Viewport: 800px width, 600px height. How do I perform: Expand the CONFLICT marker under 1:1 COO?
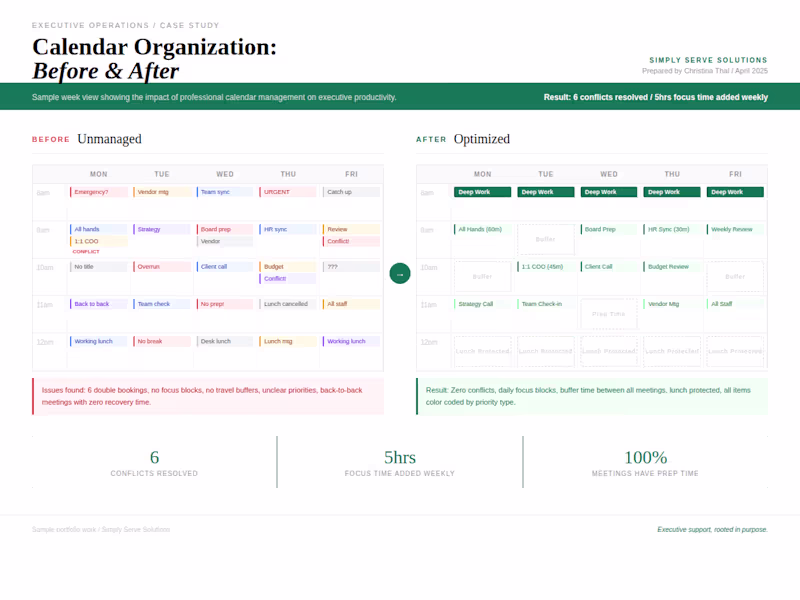coord(87,252)
